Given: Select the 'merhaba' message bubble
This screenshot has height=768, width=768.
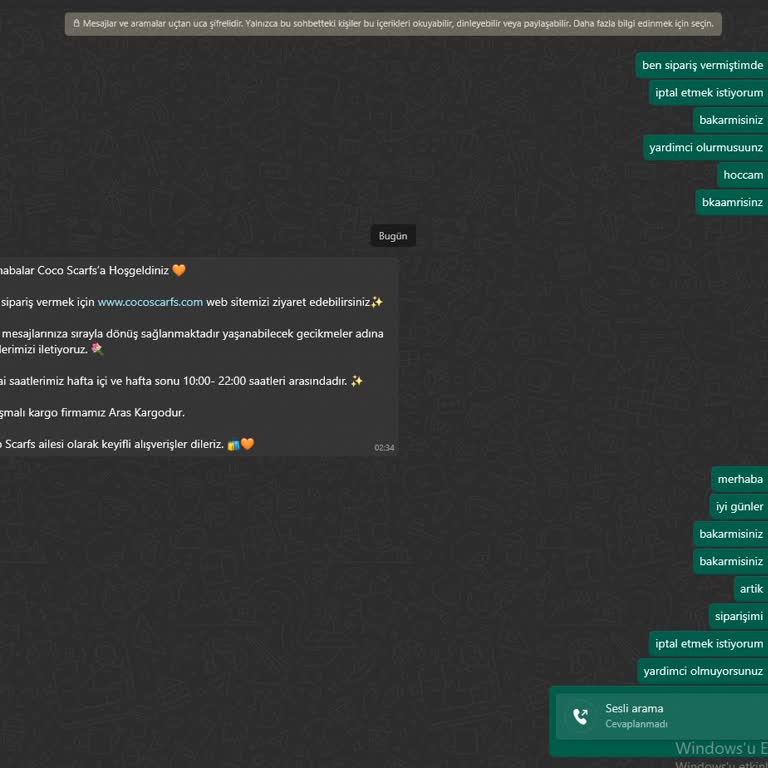Looking at the screenshot, I should pyautogui.click(x=740, y=479).
